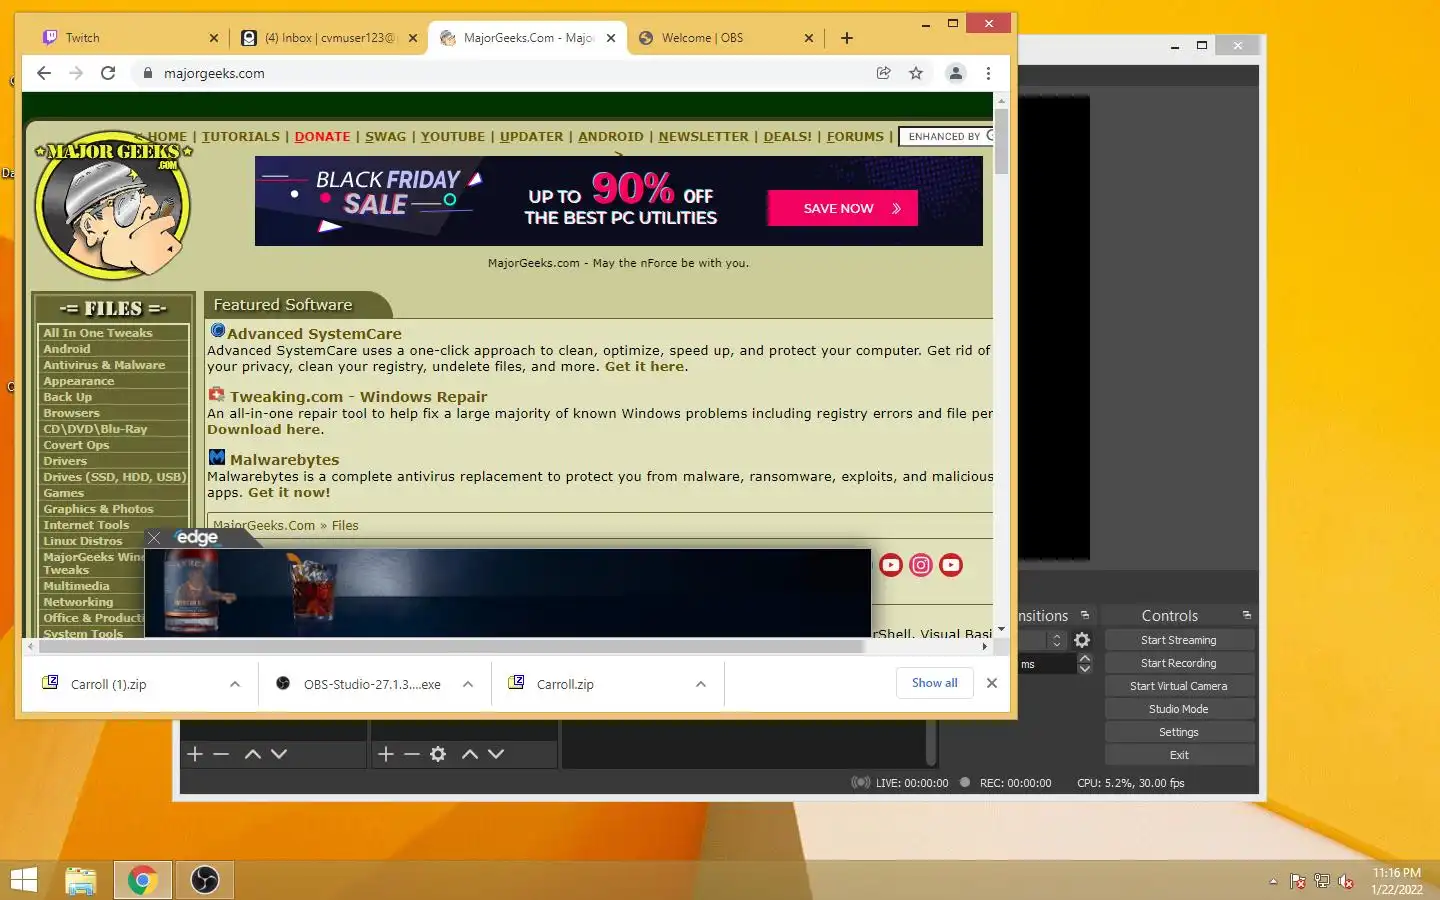Click Chrome's back arrow
The height and width of the screenshot is (900, 1440).
click(43, 73)
